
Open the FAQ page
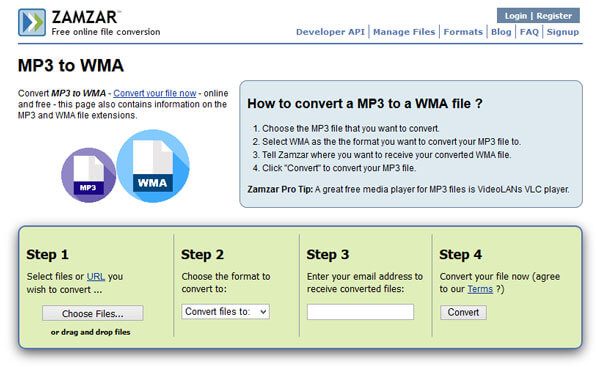coord(529,32)
